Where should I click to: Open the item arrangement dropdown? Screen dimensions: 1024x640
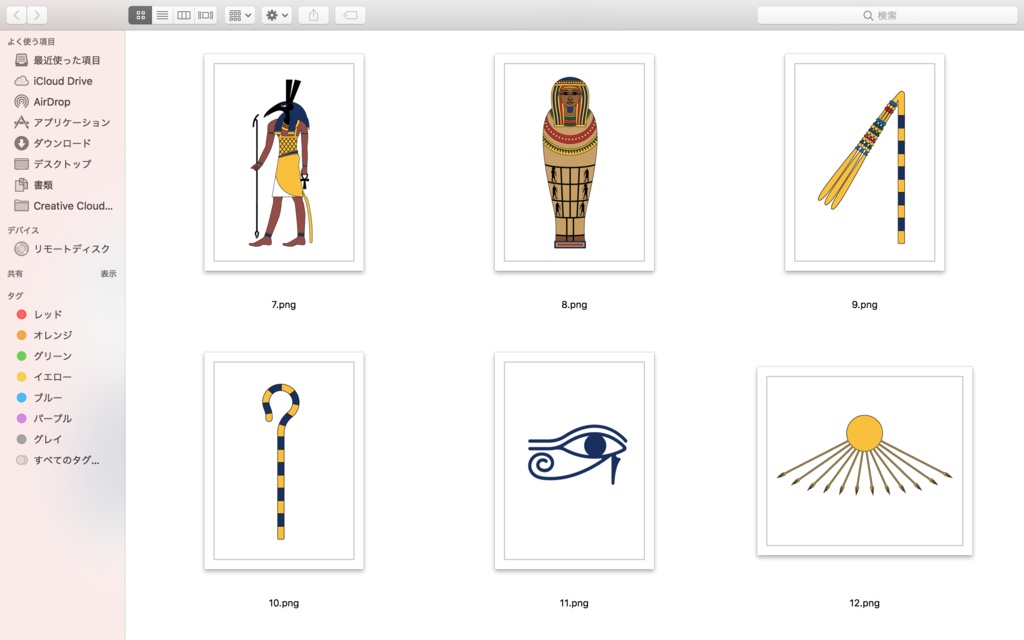point(240,15)
